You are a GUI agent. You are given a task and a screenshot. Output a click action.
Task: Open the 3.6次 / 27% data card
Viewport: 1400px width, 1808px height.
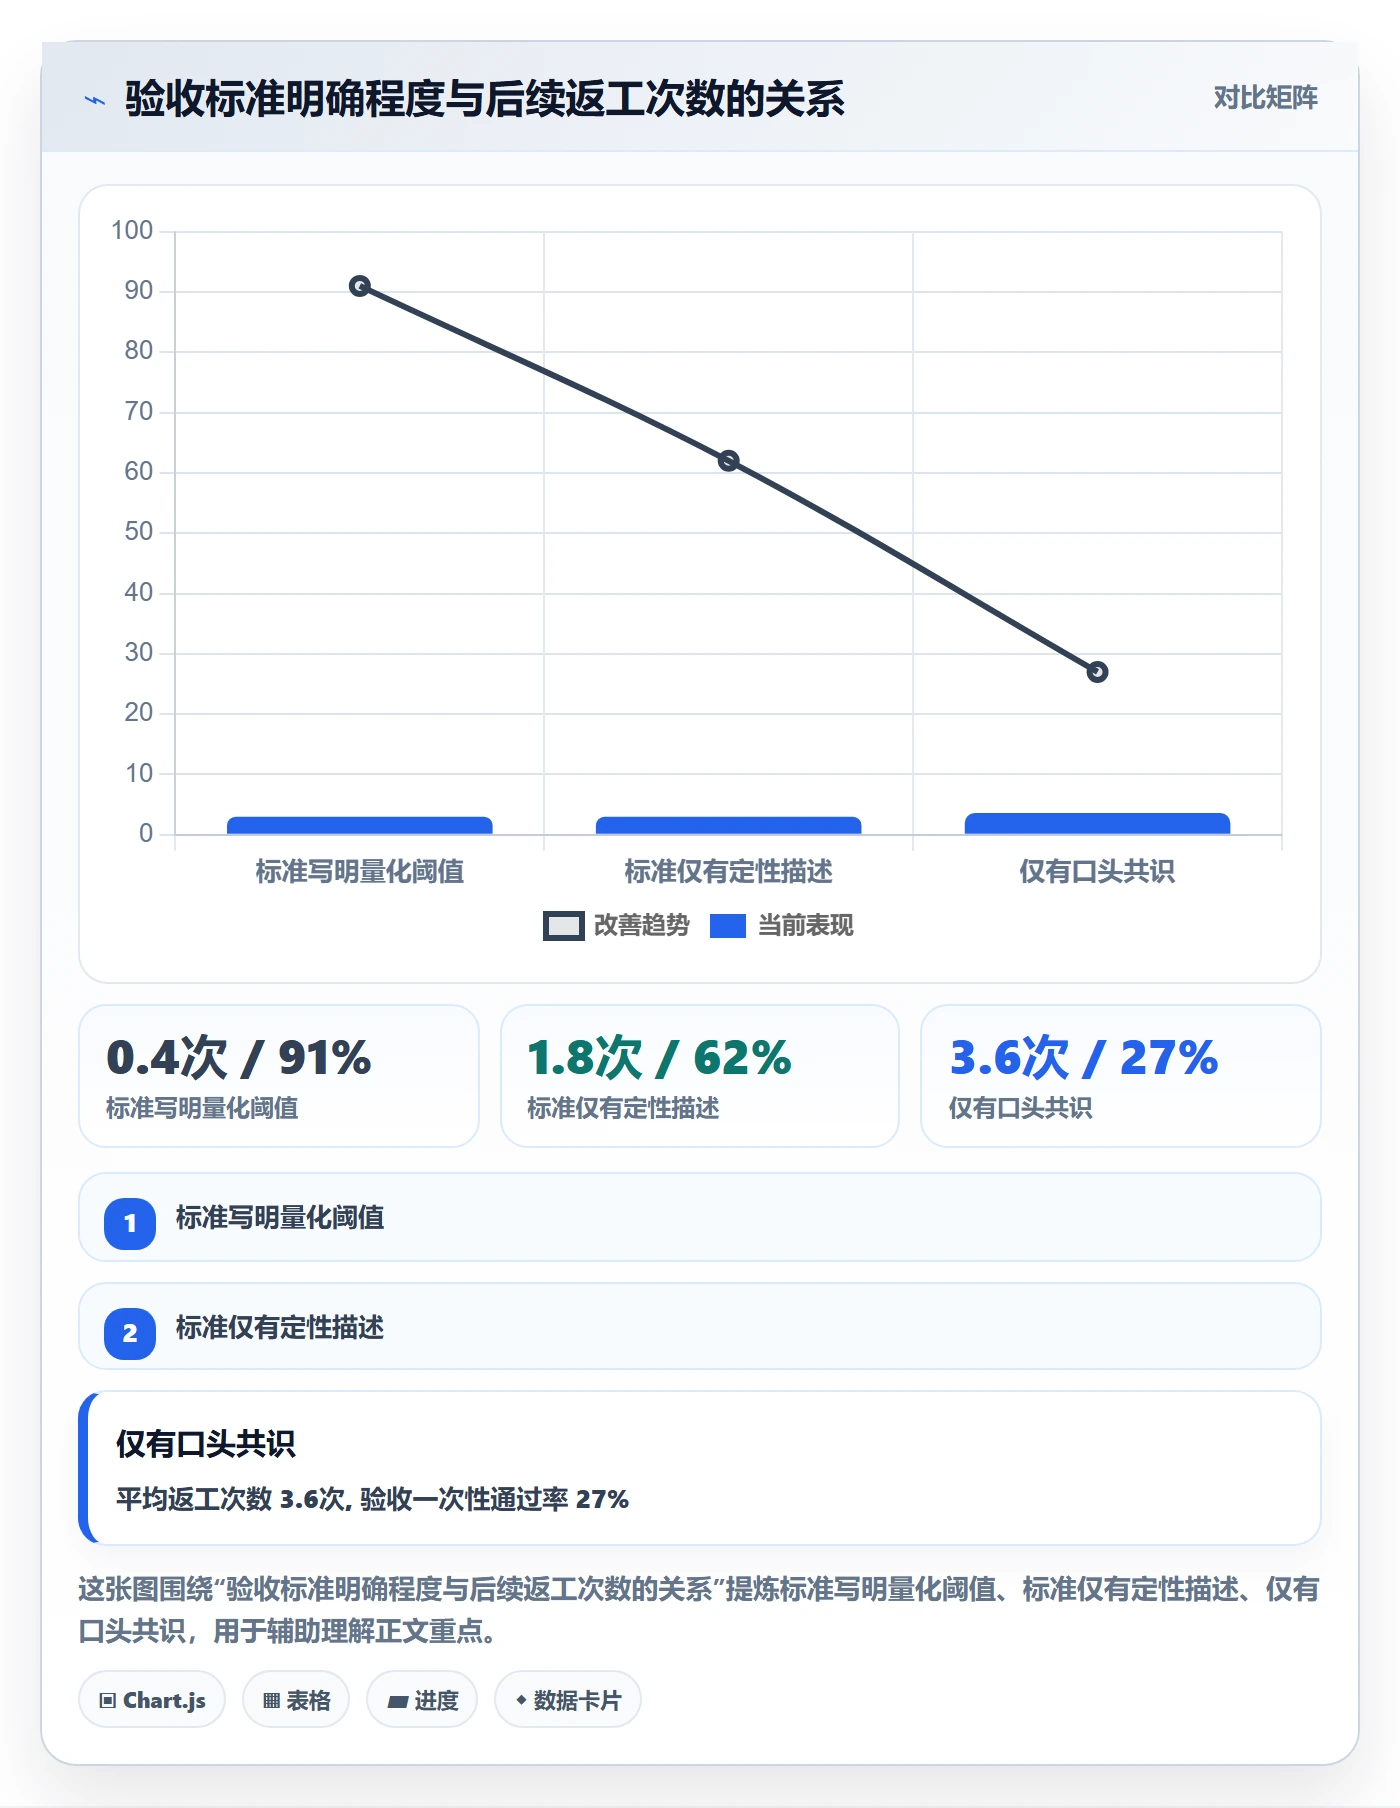tap(1121, 1076)
